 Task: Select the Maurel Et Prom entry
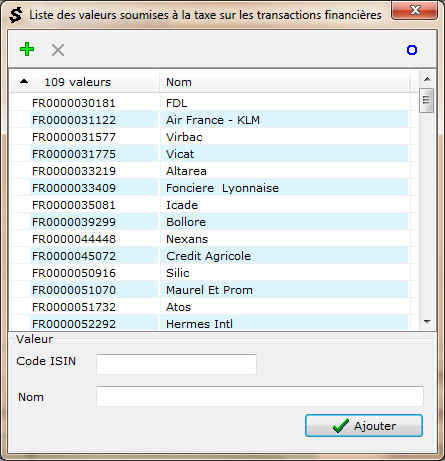pyautogui.click(x=209, y=290)
